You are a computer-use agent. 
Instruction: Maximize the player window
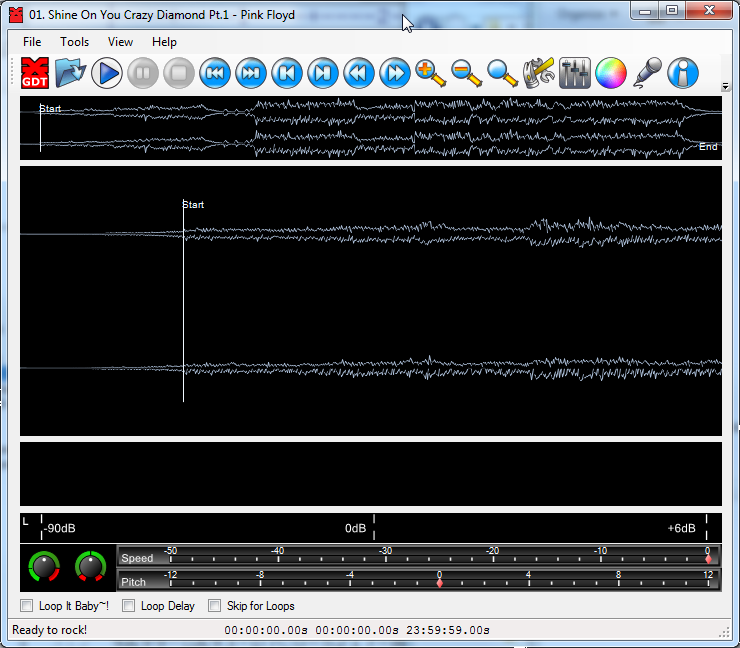[x=672, y=10]
